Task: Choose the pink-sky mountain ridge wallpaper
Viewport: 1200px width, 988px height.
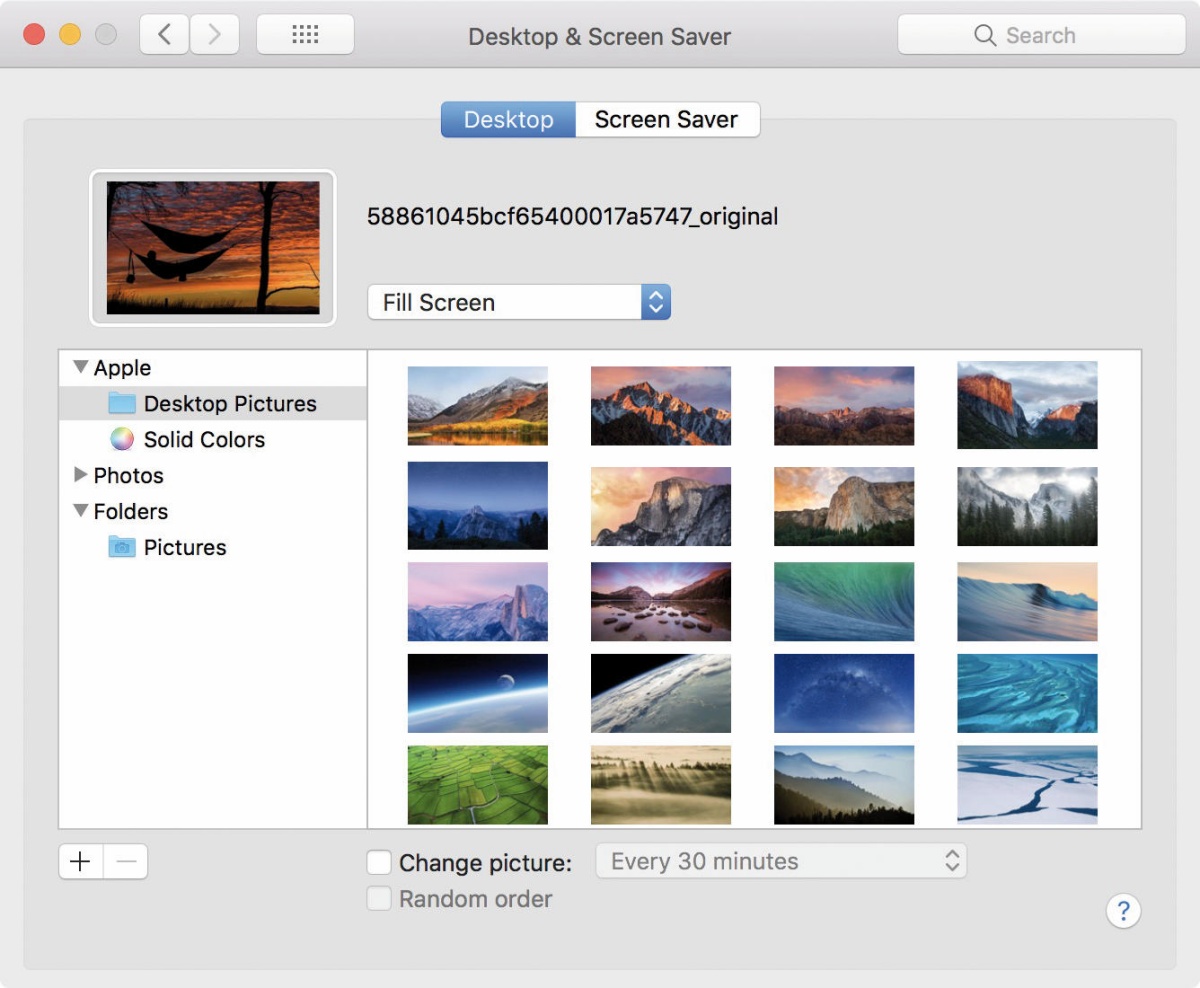Action: (x=844, y=406)
